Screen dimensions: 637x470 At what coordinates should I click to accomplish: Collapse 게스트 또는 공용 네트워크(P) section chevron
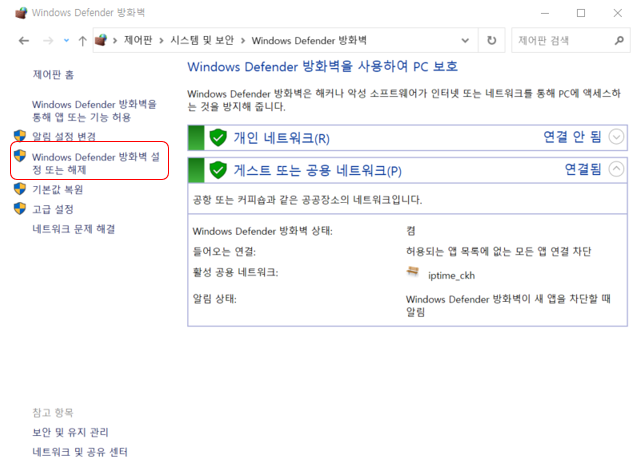click(616, 169)
